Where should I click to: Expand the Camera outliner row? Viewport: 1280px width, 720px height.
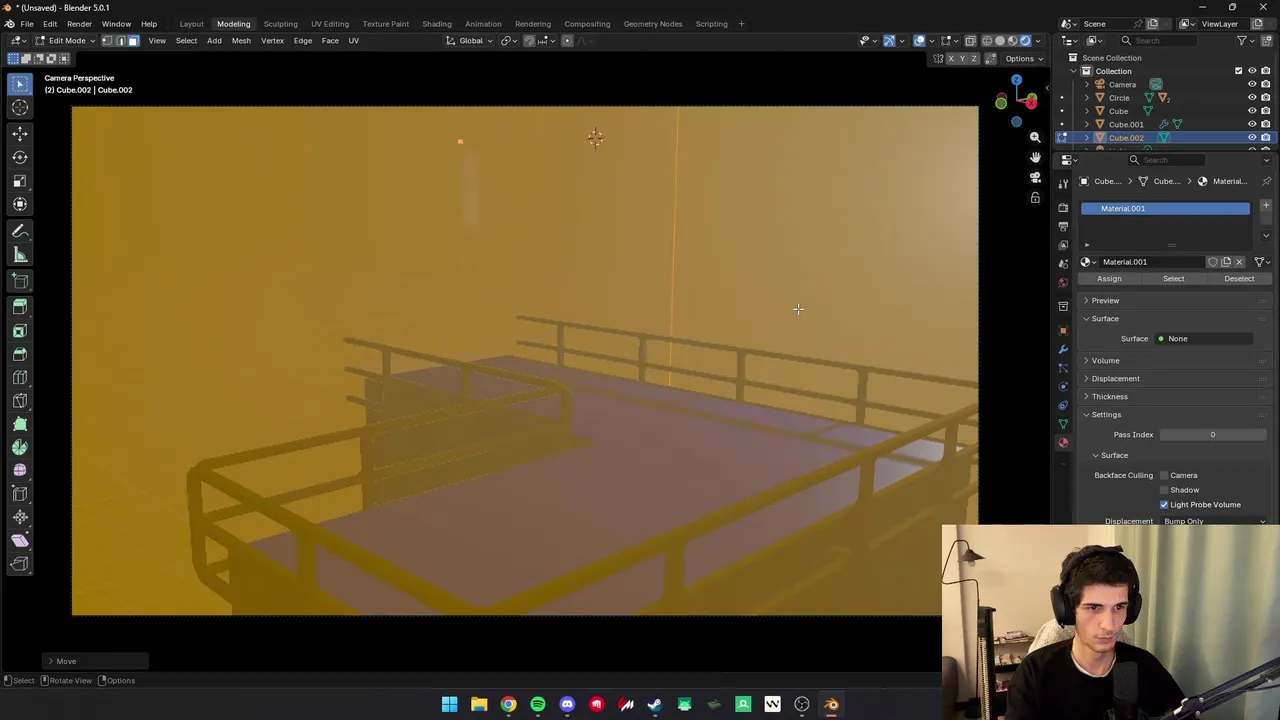[x=1087, y=85]
